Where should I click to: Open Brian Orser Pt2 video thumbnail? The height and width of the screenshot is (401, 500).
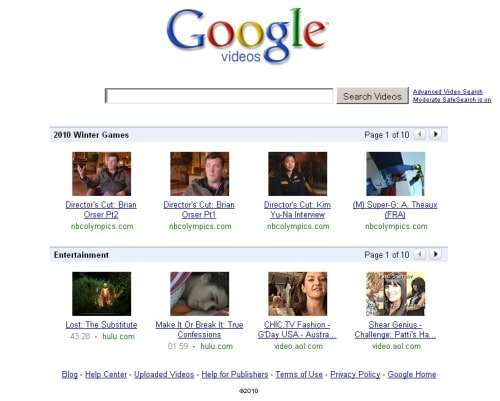pyautogui.click(x=101, y=174)
